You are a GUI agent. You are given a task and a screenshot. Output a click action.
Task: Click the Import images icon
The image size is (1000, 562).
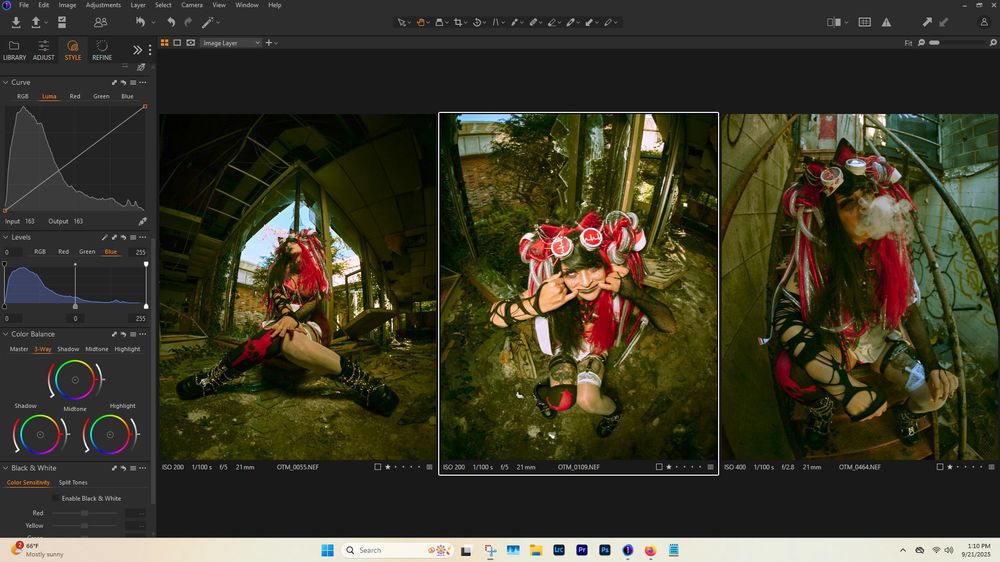tap(15, 22)
